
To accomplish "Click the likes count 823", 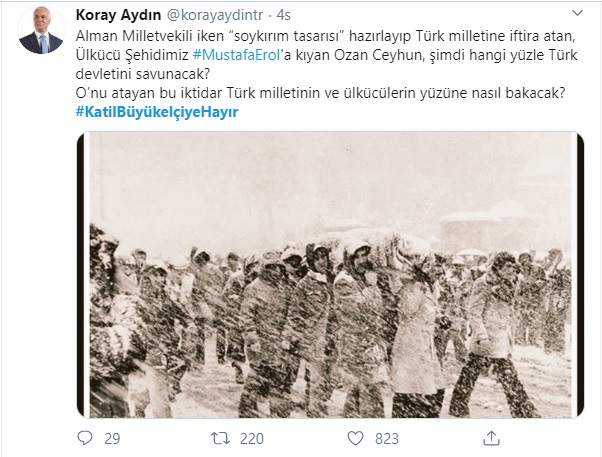I will click(387, 439).
